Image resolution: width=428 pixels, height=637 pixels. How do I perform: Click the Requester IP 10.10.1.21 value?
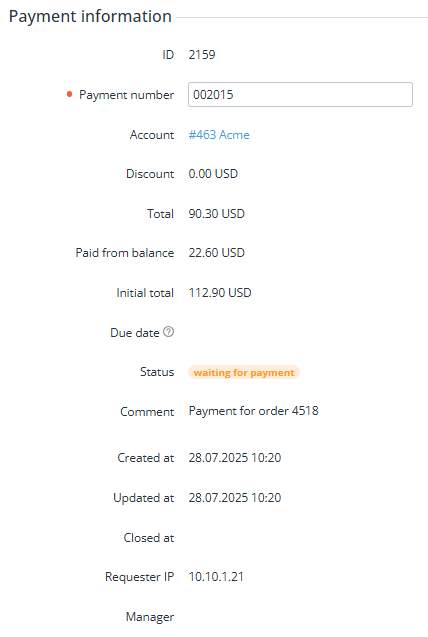tap(216, 576)
